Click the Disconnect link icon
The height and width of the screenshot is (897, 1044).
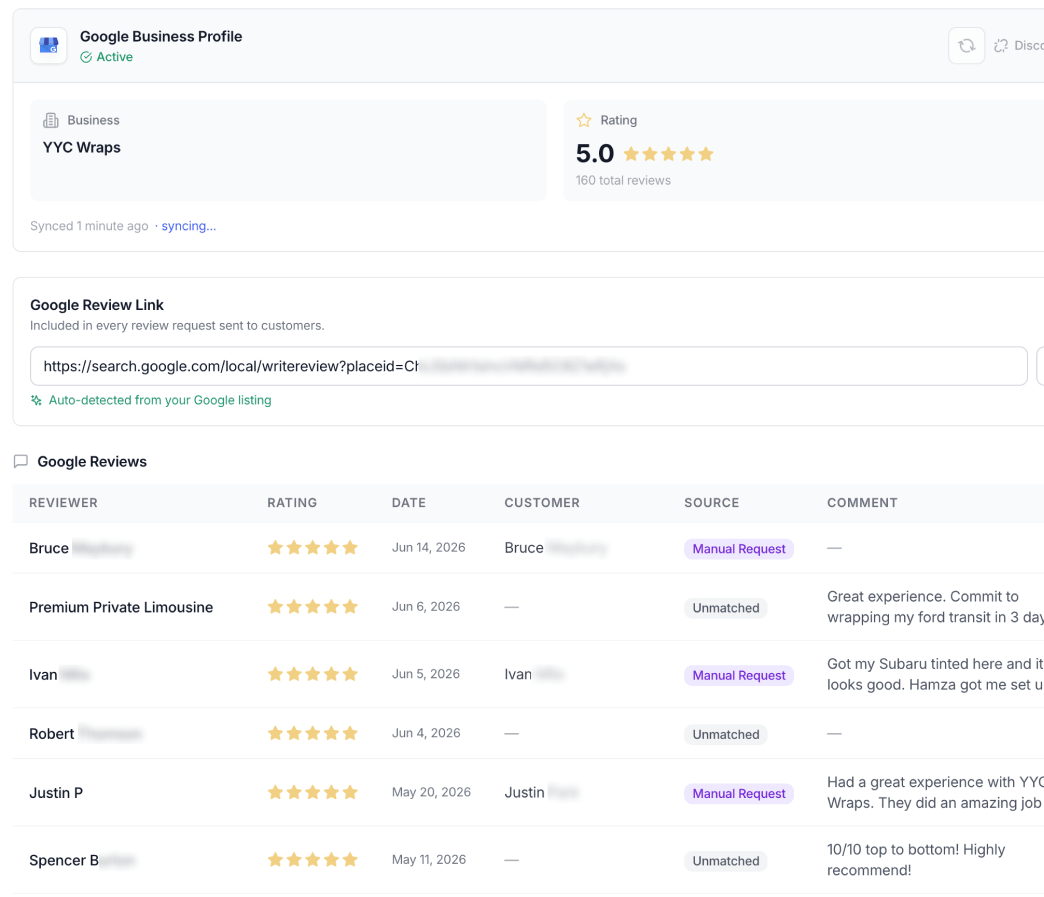1001,45
